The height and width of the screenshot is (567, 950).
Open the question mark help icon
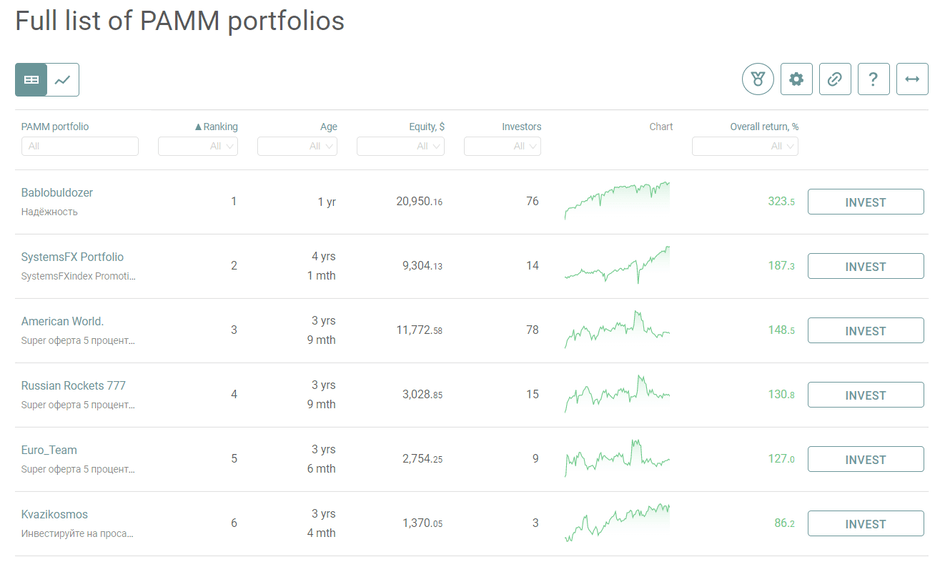tap(873, 79)
